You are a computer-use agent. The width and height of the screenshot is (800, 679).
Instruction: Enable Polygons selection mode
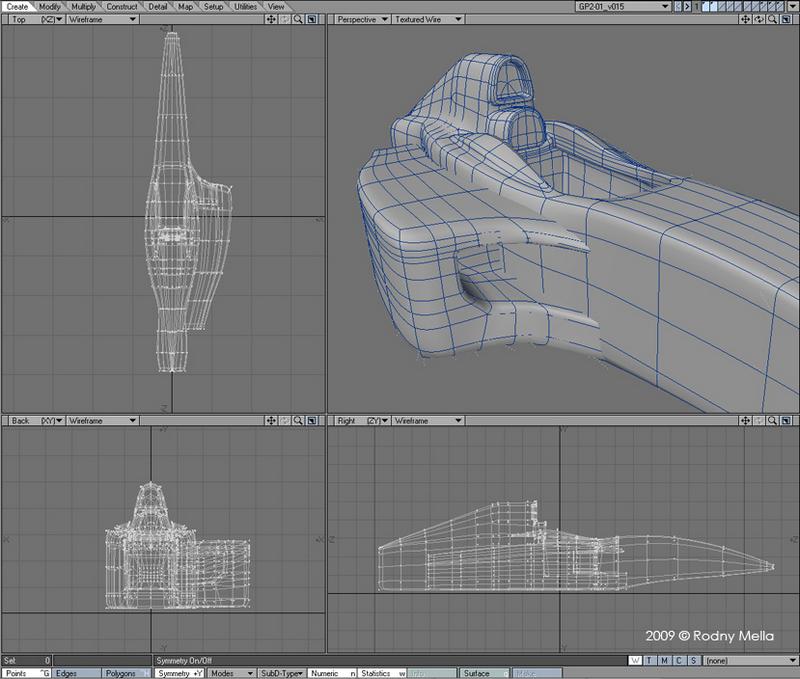pyautogui.click(x=126, y=674)
